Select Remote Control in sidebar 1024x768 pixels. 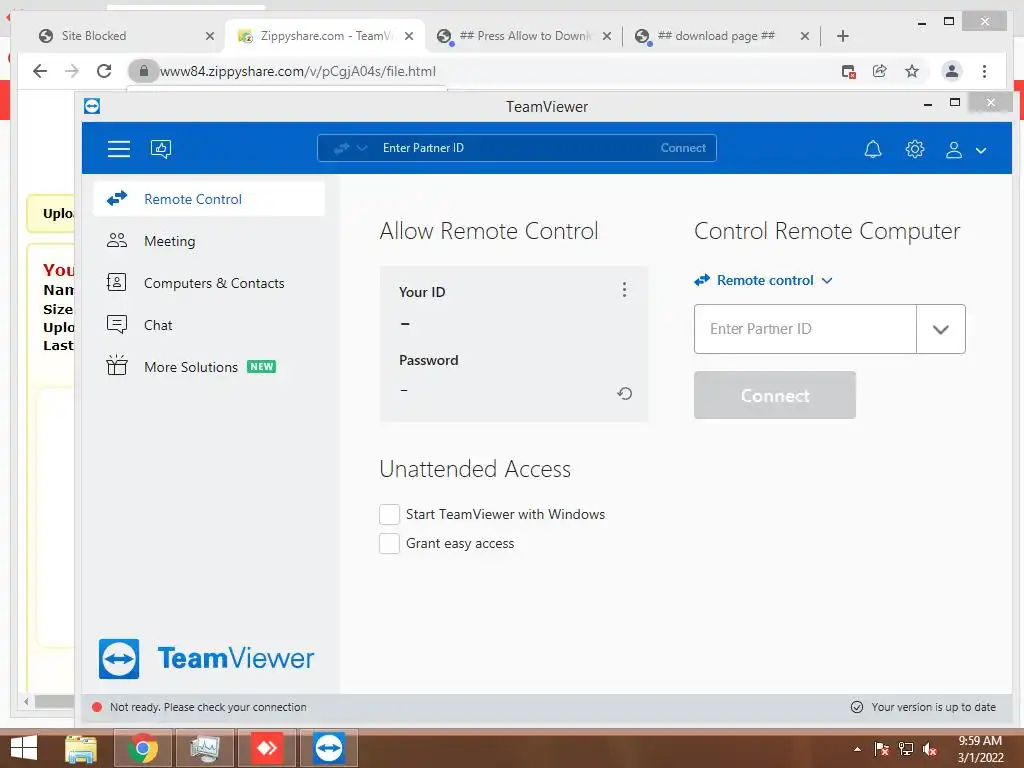point(209,199)
